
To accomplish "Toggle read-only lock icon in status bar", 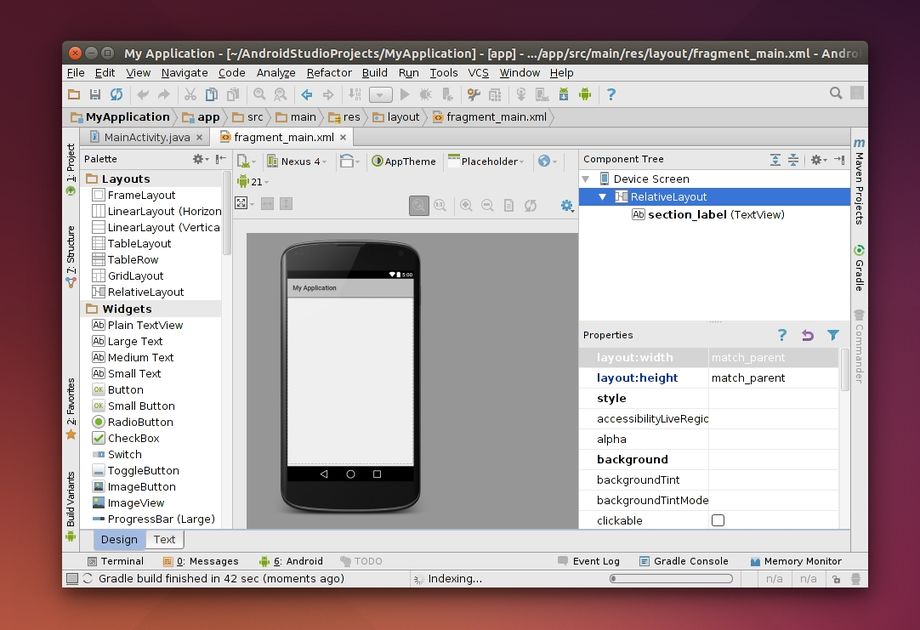I will [x=836, y=579].
